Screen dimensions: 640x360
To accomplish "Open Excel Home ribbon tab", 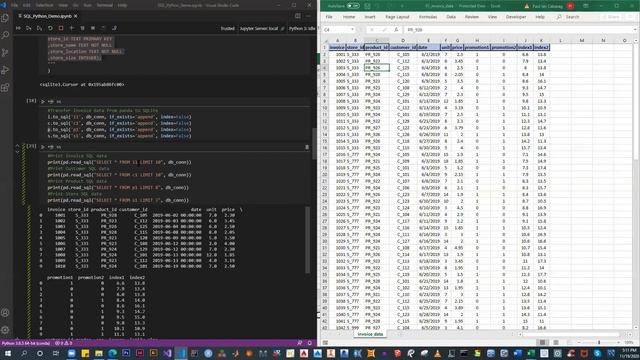I will (349, 17).
